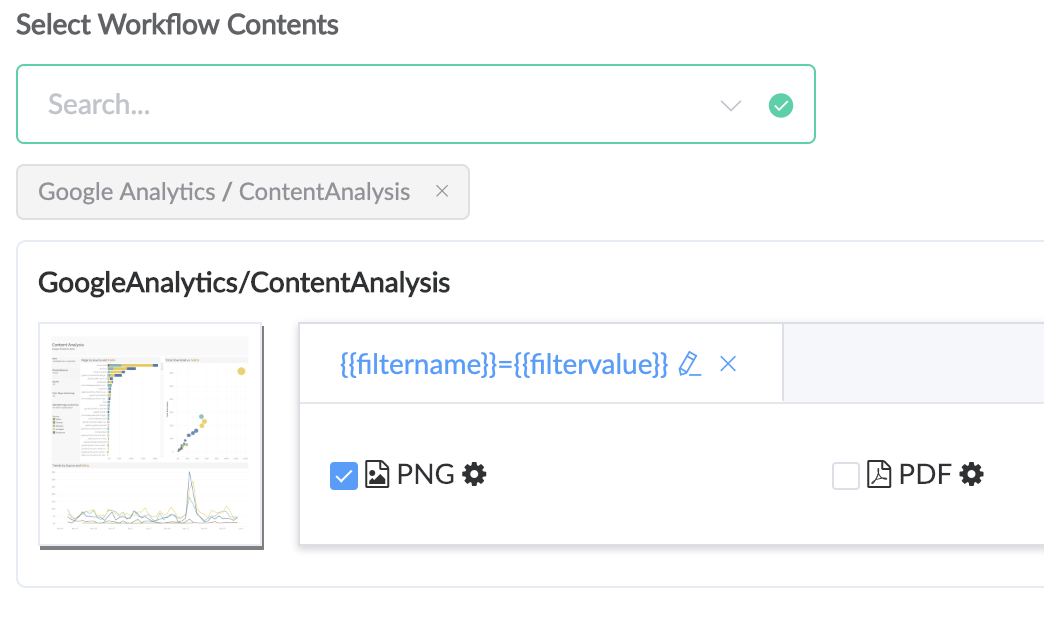Click the PDF format label
The height and width of the screenshot is (644, 1044).
[925, 475]
